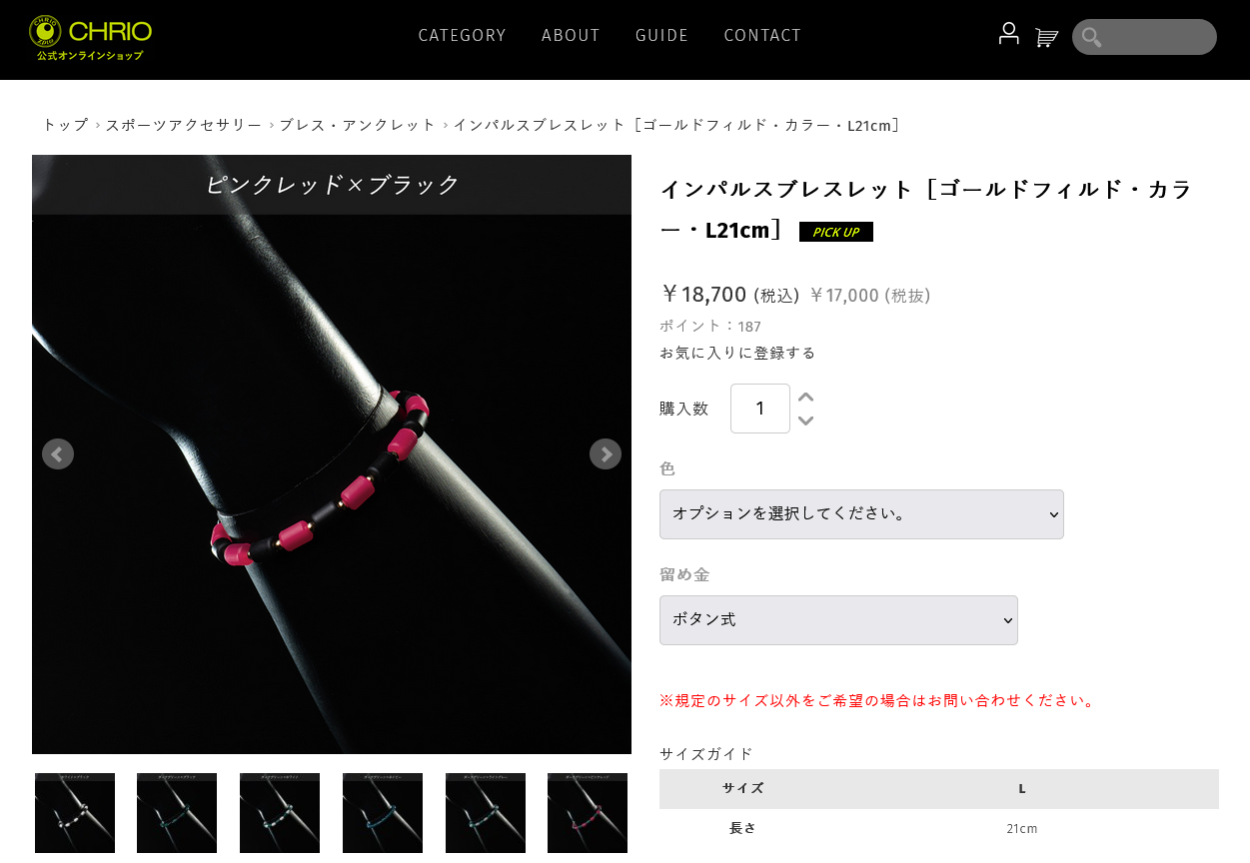Open the shopping cart icon
Screen dimensions: 1250x863
1046,37
